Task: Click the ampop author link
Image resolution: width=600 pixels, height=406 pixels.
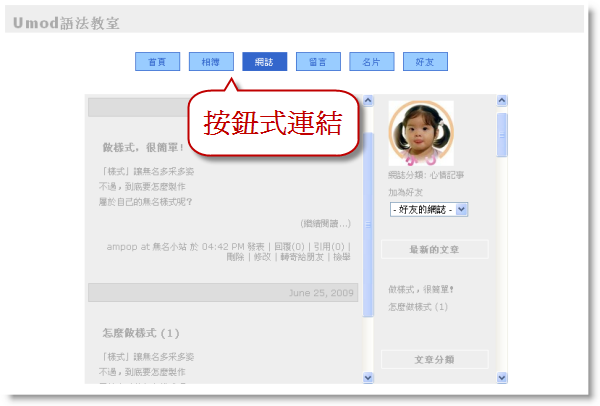Action: [122, 247]
